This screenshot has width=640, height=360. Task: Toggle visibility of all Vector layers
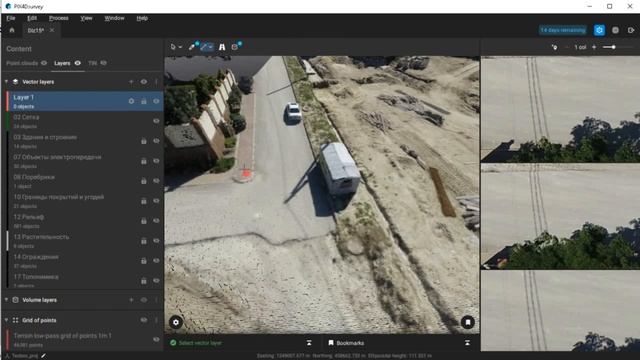144,82
